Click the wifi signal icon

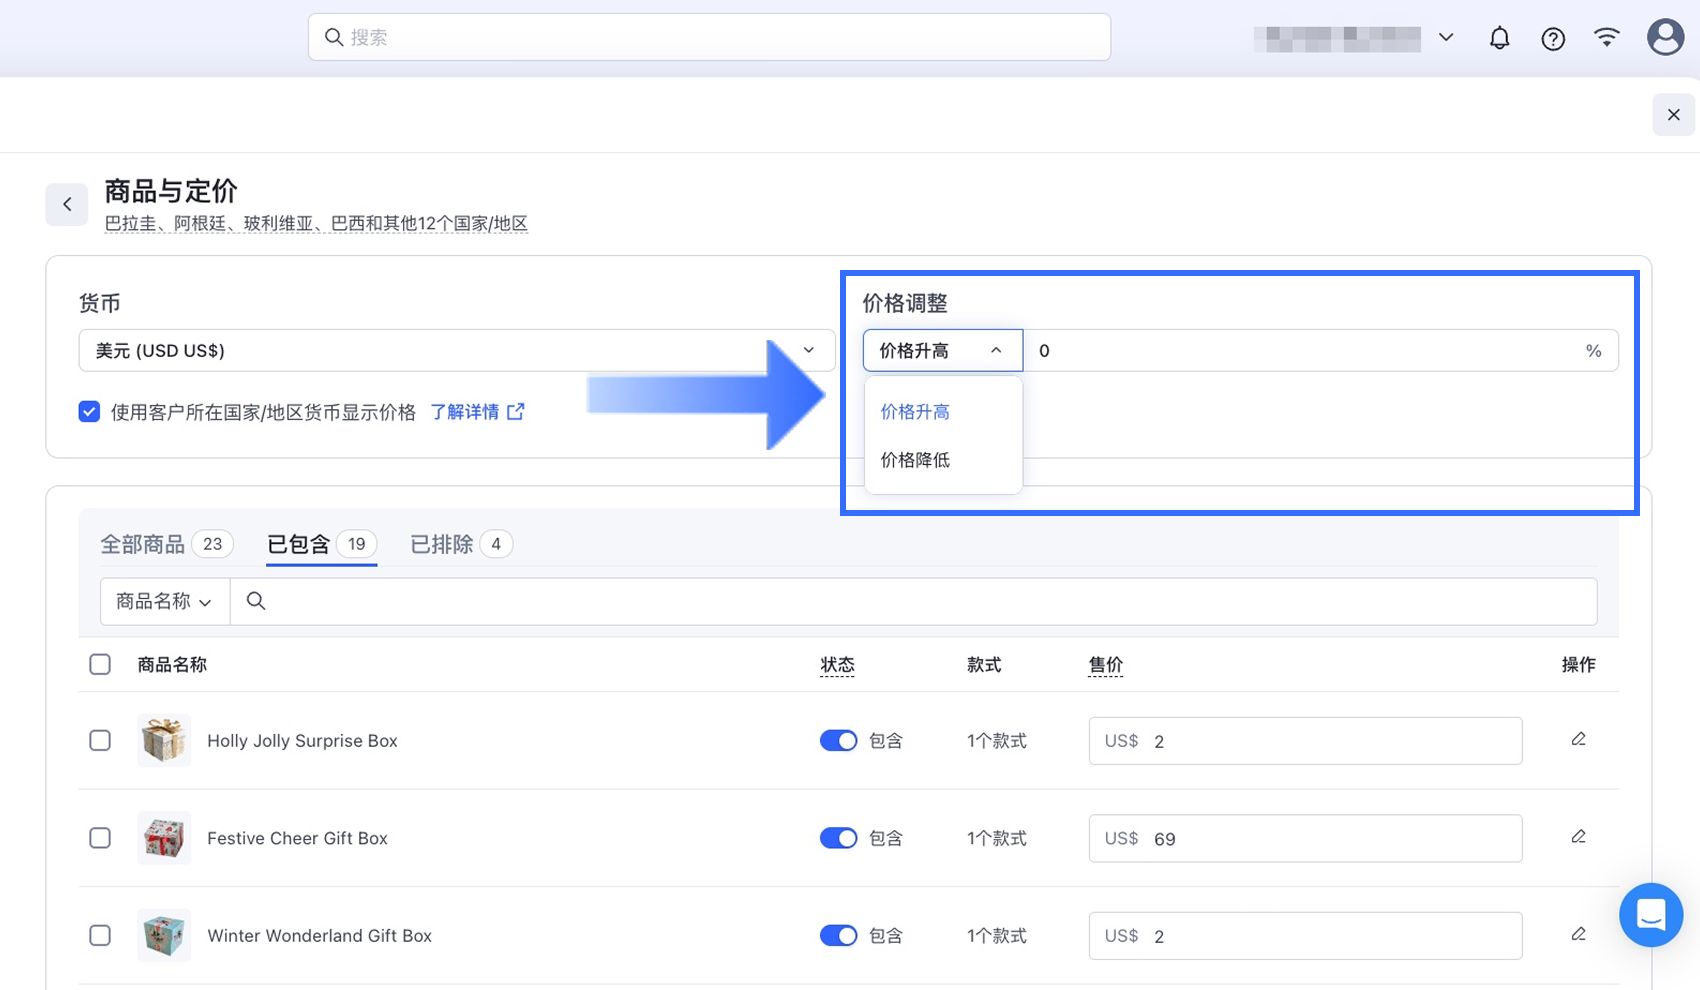(x=1607, y=38)
